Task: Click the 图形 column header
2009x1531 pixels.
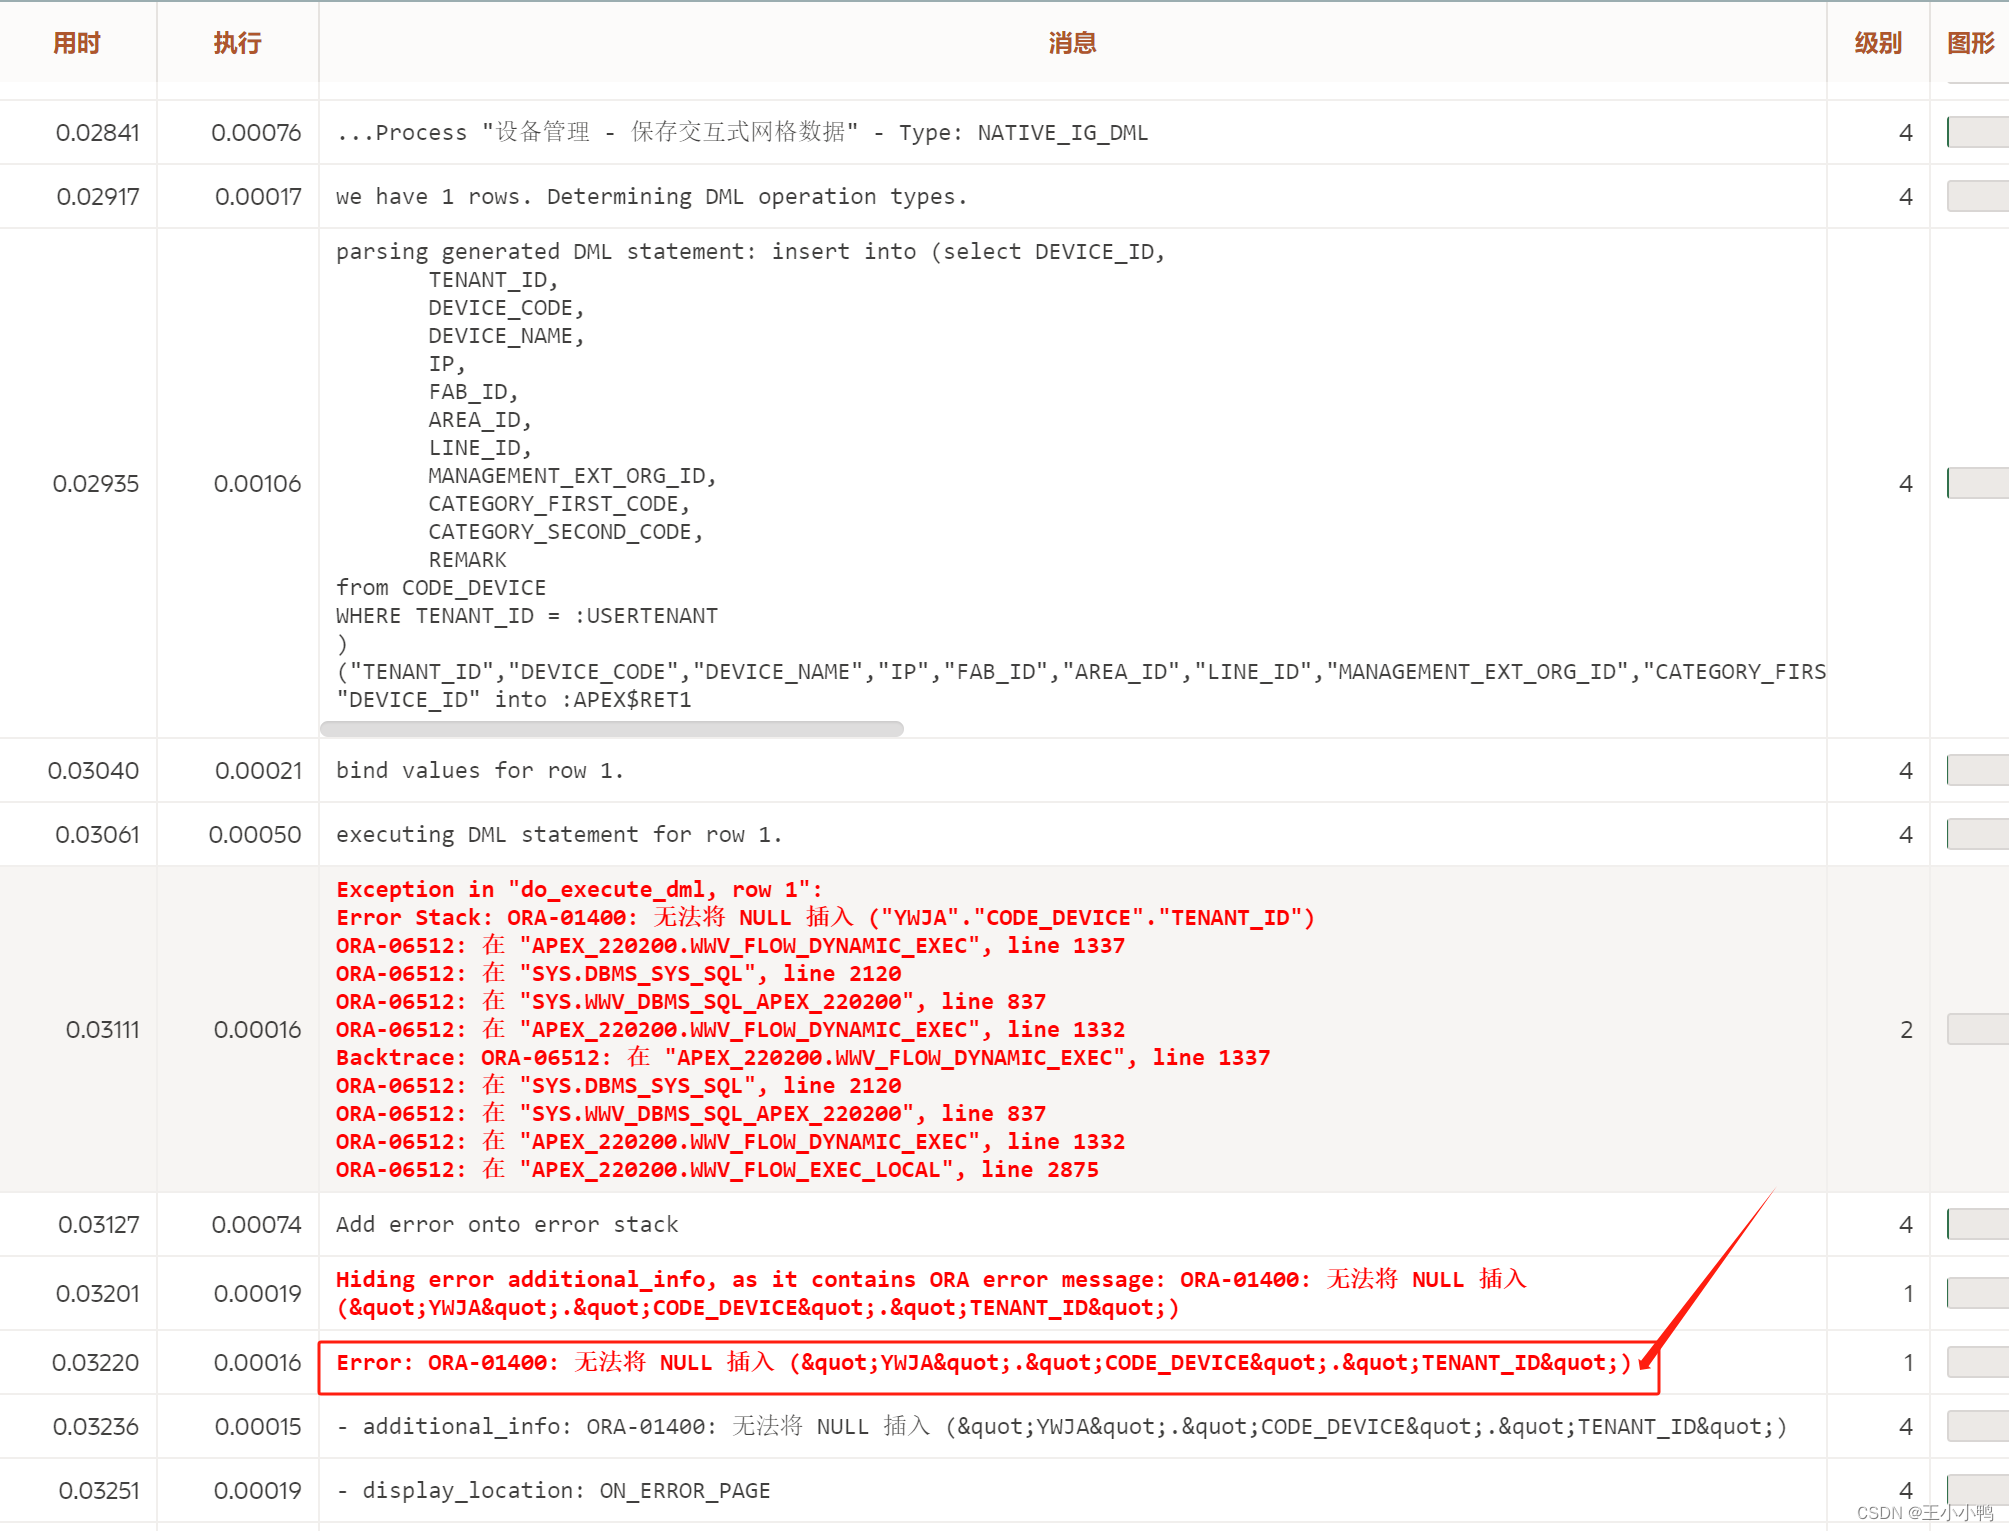Action: (1970, 43)
